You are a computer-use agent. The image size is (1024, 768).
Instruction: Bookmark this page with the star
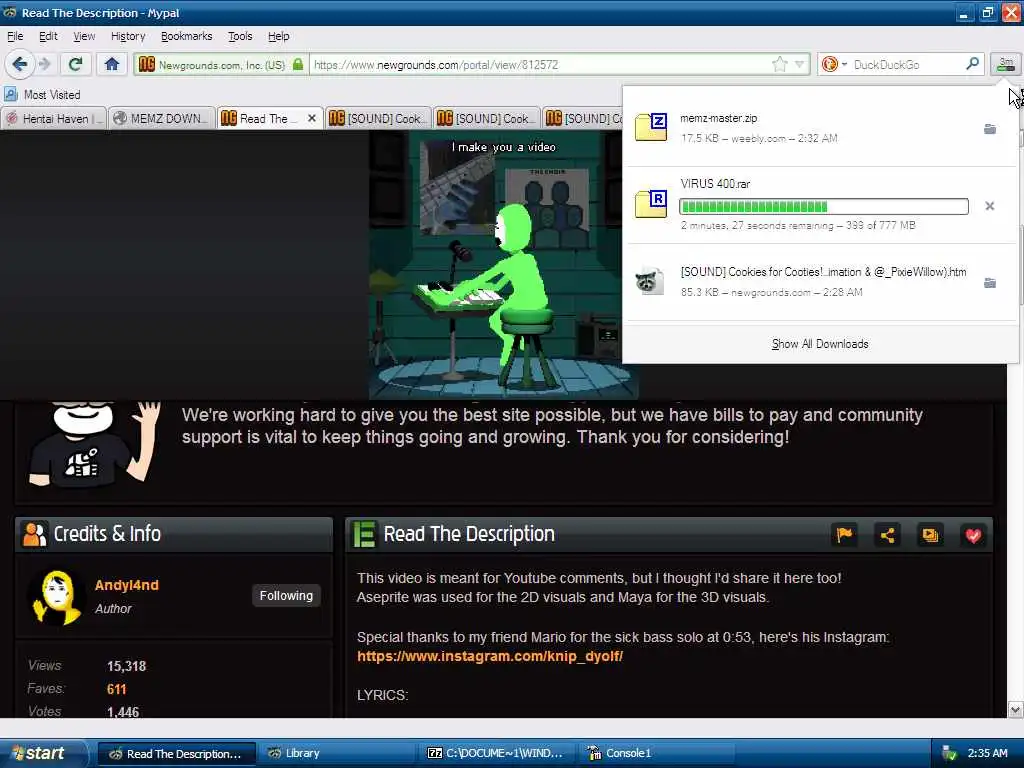click(x=779, y=64)
